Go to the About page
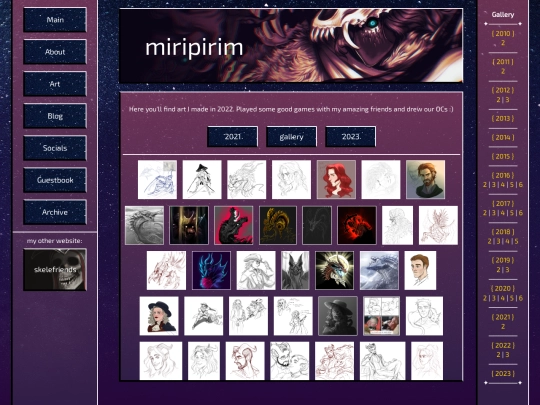 coord(55,52)
